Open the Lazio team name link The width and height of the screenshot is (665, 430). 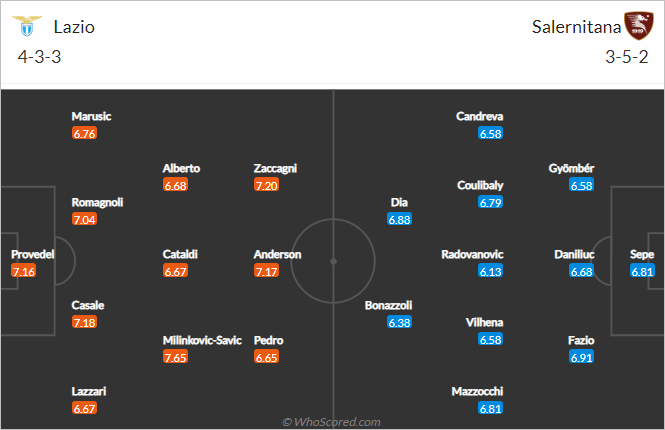pyautogui.click(x=74, y=27)
